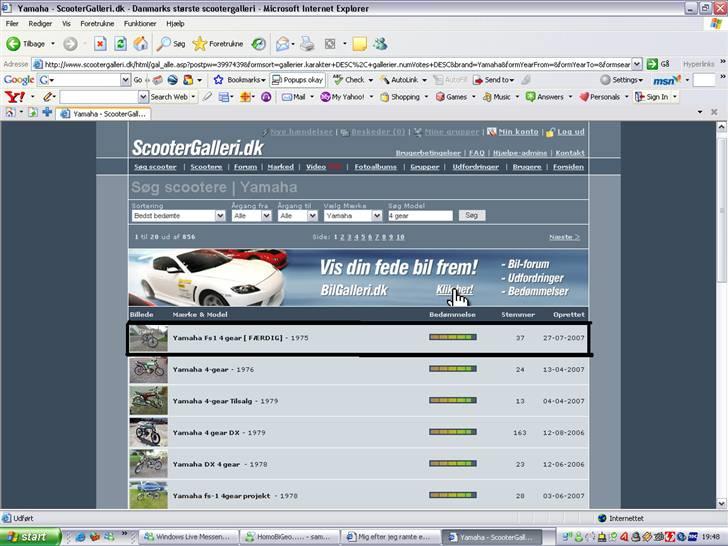Go to the Forum nav link
This screenshot has width=728, height=546.
[x=245, y=167]
